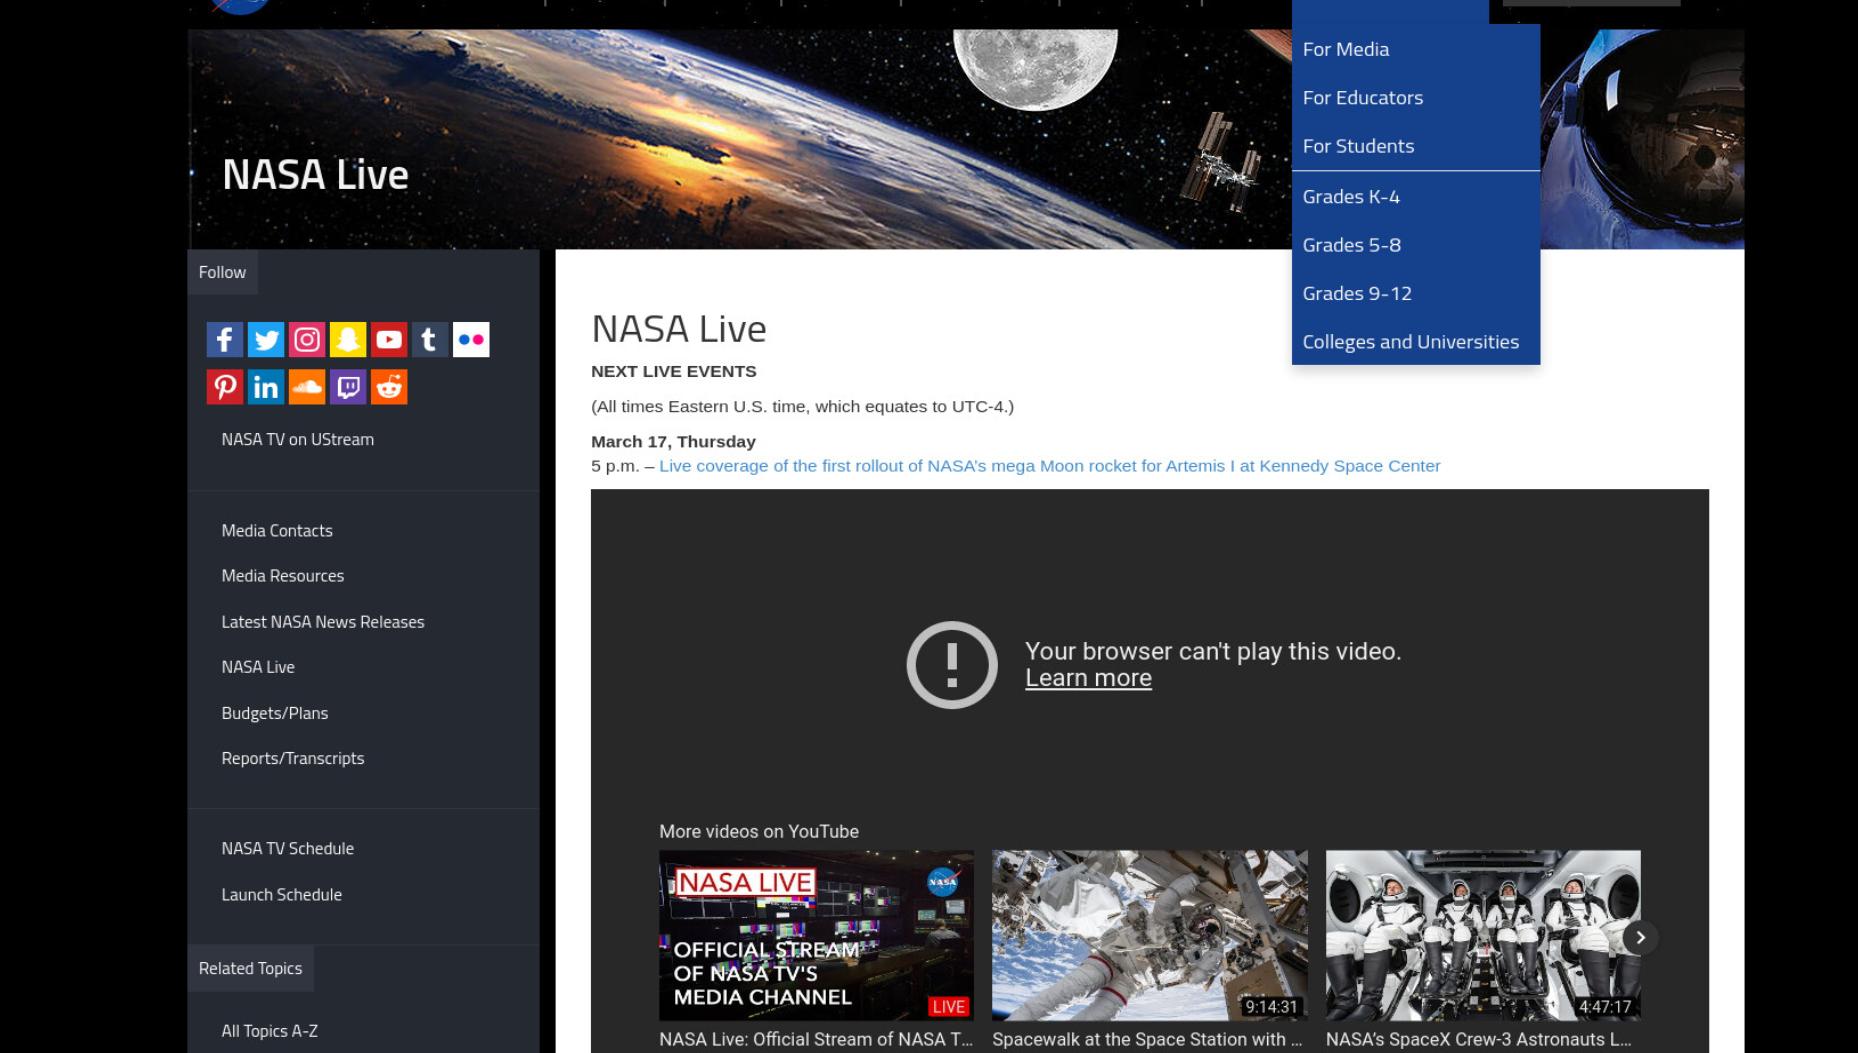Play NASA Live official stream thumbnail

click(x=816, y=935)
